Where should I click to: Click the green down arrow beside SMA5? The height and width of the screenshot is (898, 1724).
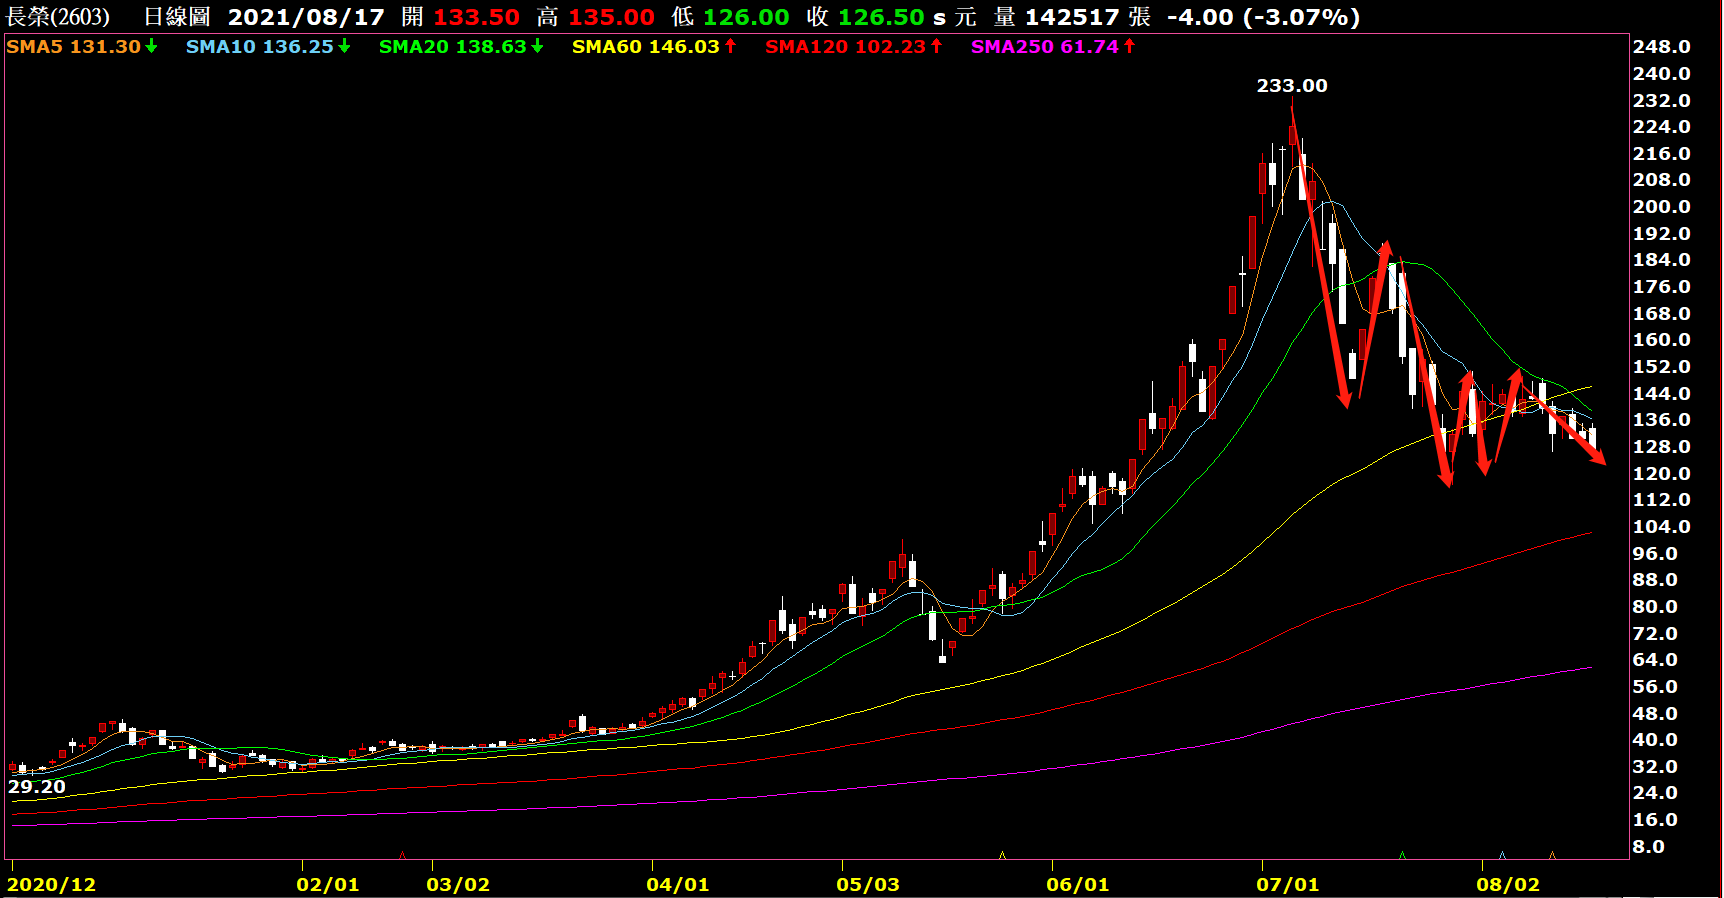click(x=151, y=46)
